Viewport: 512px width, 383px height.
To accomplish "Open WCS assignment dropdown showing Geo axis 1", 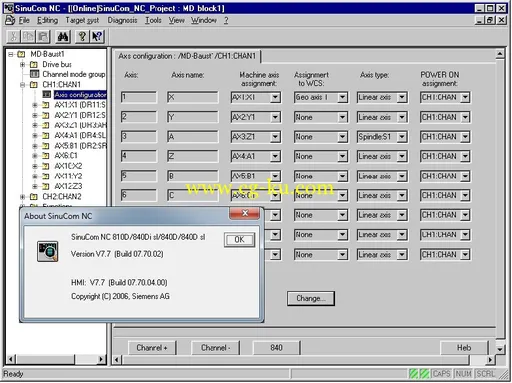I will 342,97.
